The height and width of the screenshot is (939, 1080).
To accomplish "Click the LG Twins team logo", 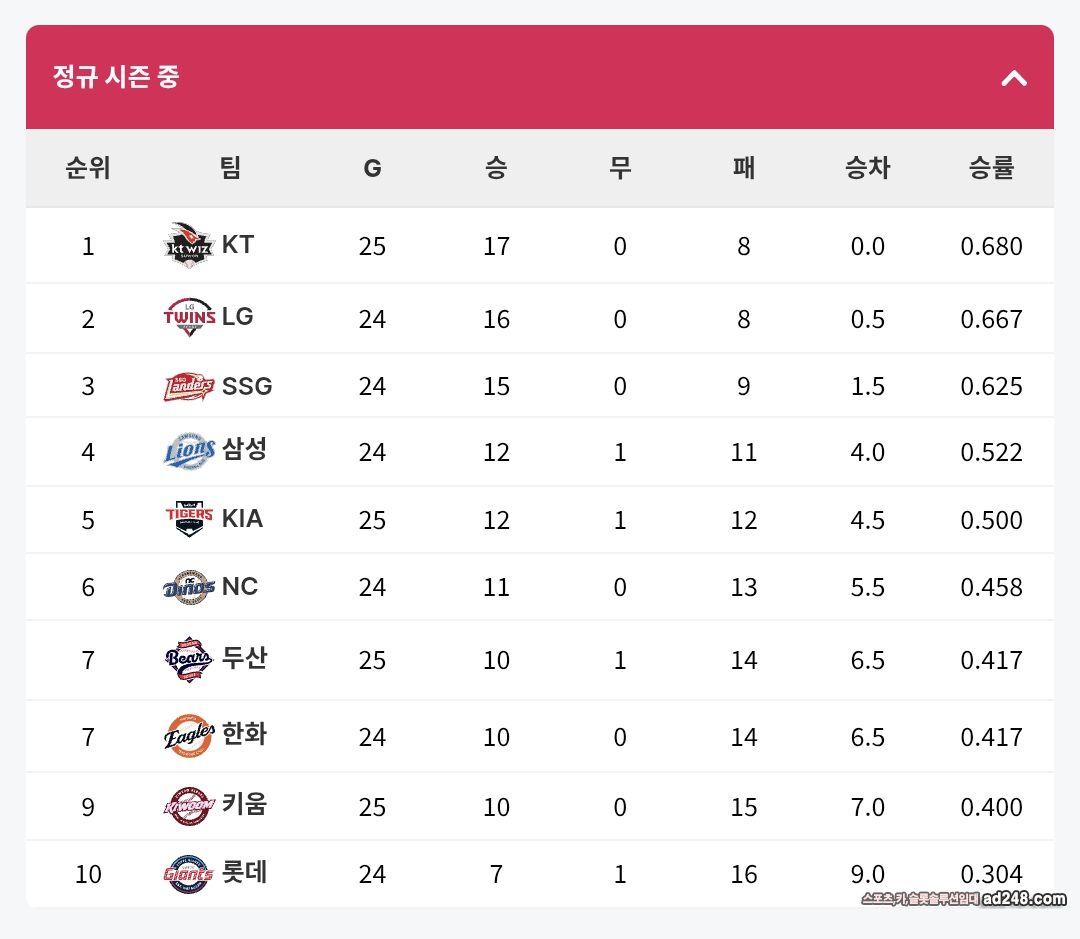I will click(189, 317).
